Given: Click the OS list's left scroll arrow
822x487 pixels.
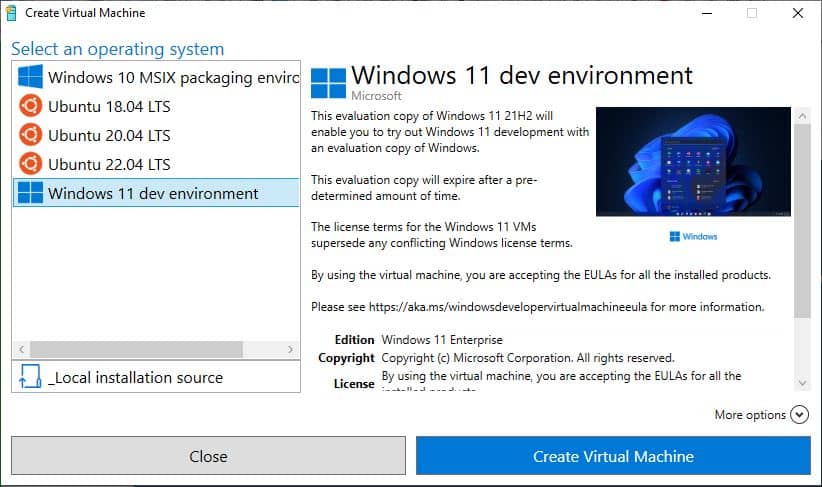Looking at the screenshot, I should coord(21,349).
